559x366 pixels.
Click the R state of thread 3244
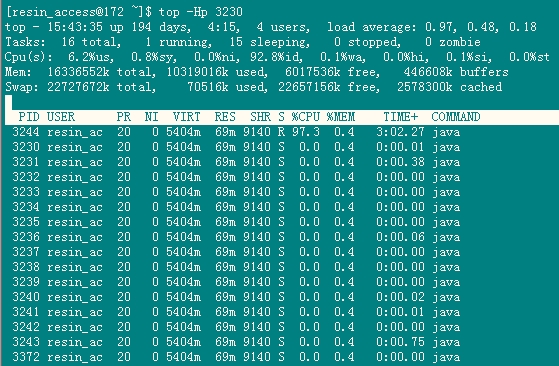point(281,132)
